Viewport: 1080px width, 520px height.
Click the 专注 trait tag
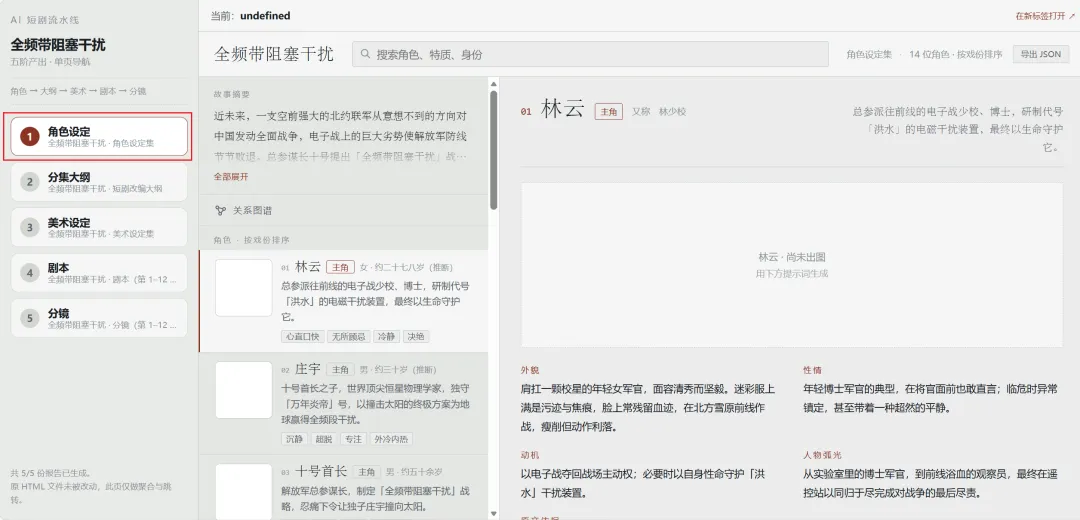click(x=353, y=439)
